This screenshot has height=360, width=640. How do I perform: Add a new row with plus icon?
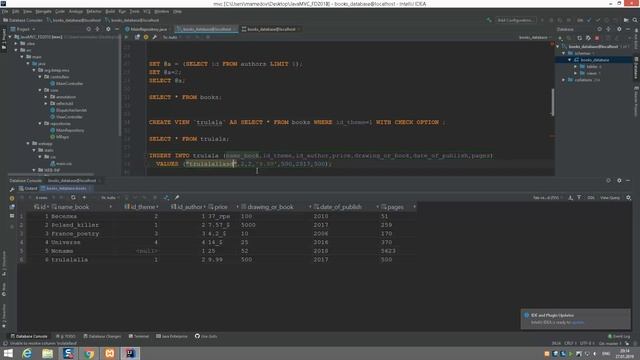[x=84, y=198]
